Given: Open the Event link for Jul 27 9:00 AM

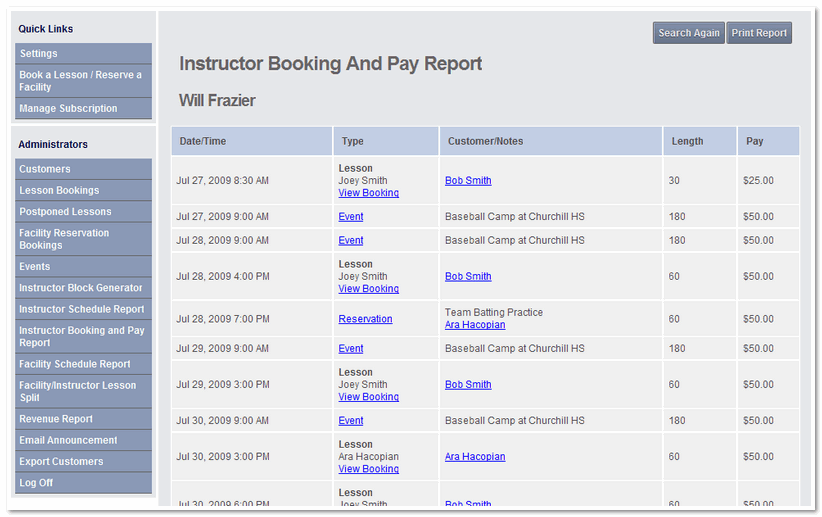Looking at the screenshot, I should (350, 217).
